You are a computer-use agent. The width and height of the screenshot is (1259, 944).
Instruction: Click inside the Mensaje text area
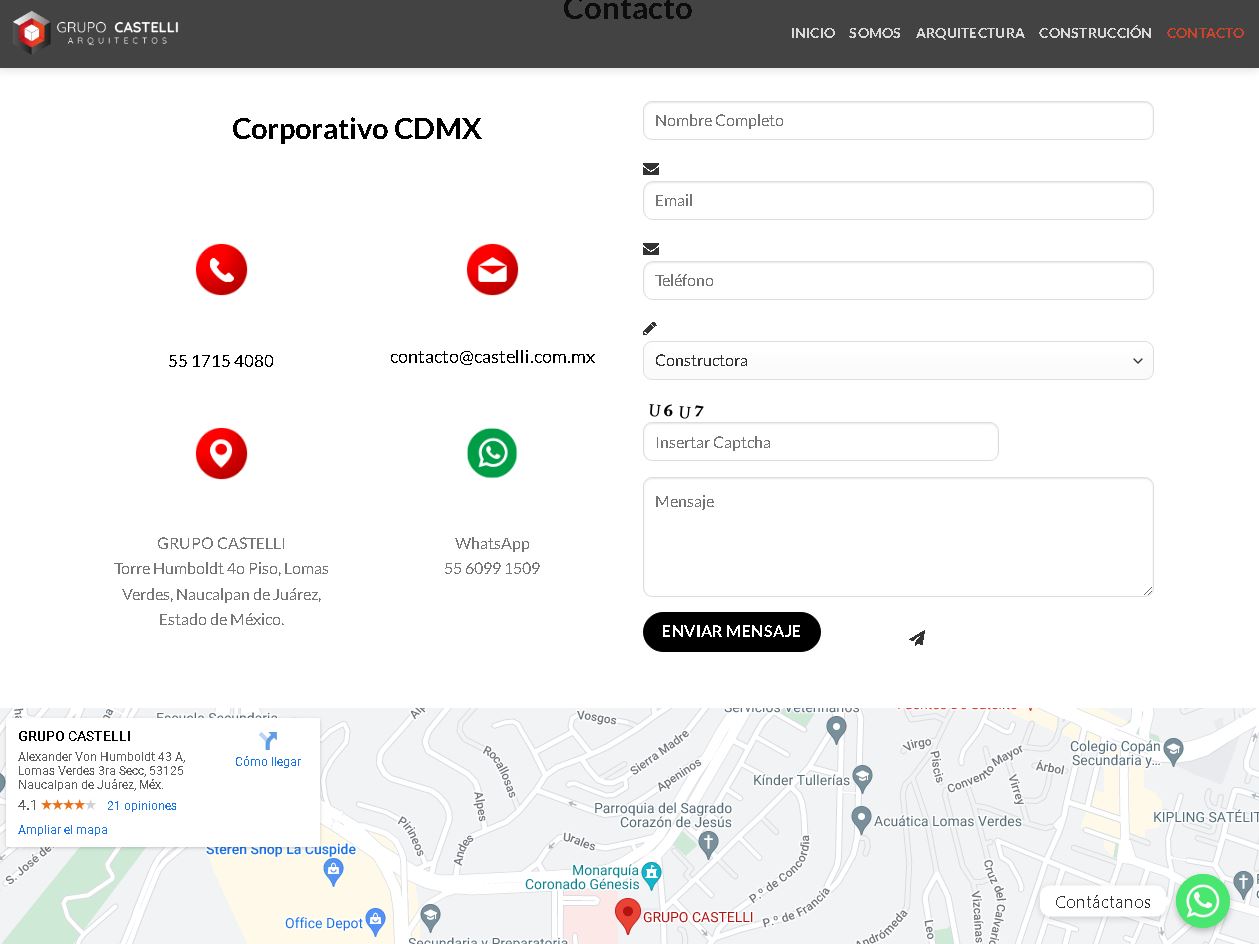pyautogui.click(x=898, y=537)
